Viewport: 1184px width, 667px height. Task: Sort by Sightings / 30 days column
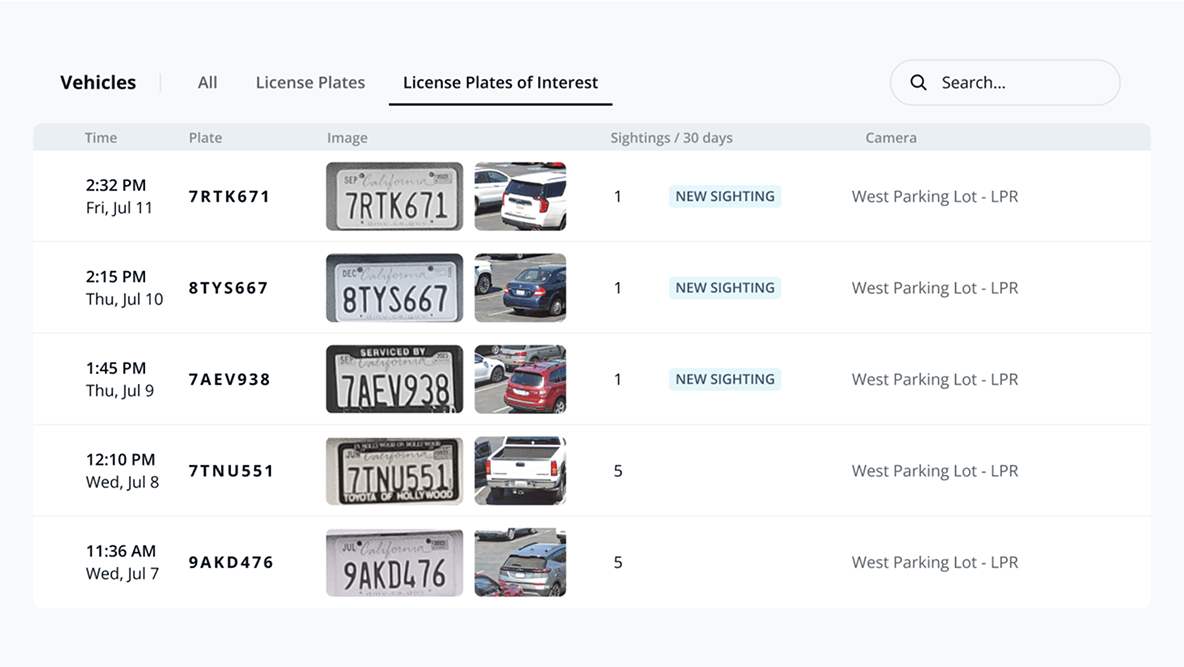coord(671,138)
